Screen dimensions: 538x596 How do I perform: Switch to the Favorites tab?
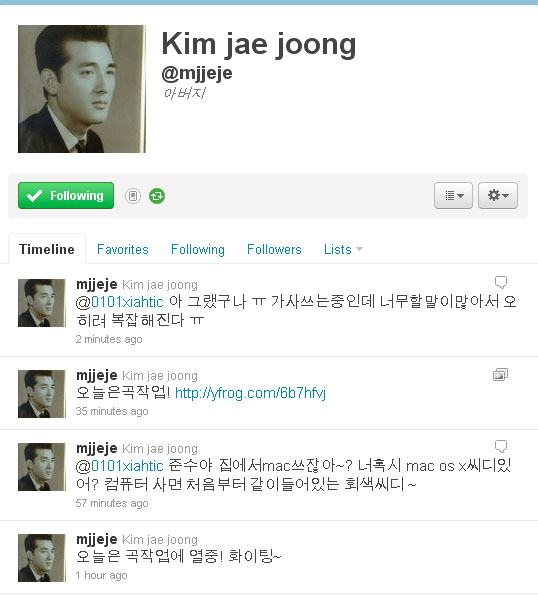point(122,249)
